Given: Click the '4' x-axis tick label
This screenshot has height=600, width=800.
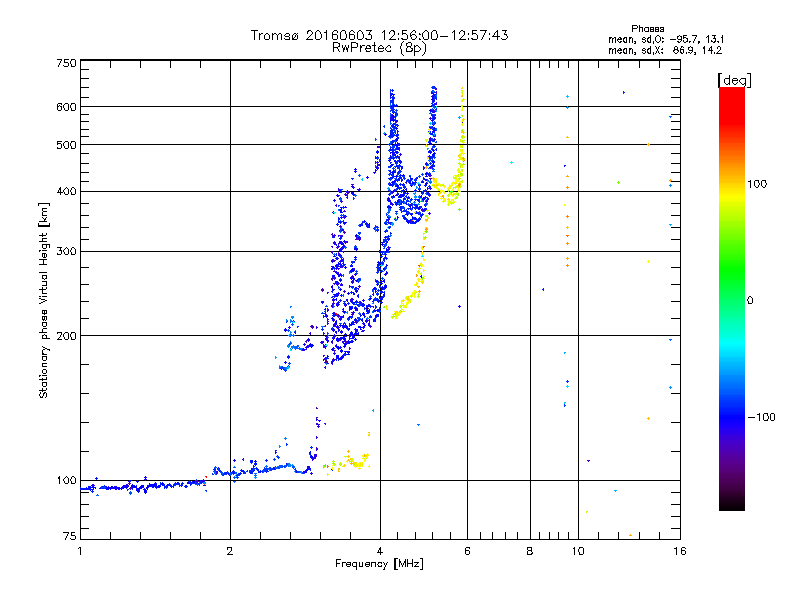Looking at the screenshot, I should tap(380, 551).
